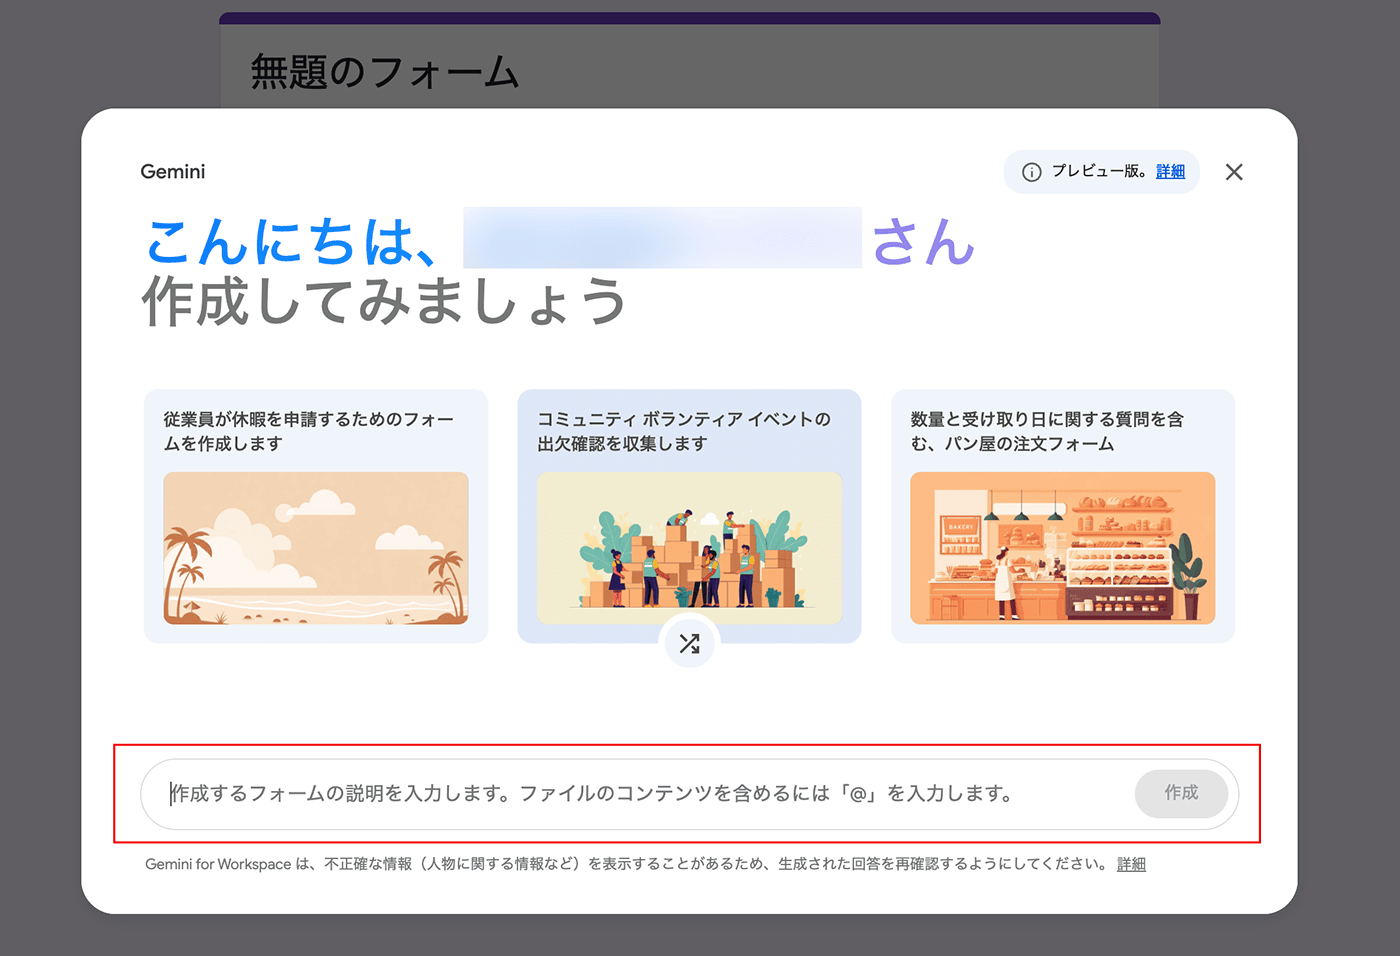This screenshot has height=956, width=1400.
Task: Open the 詳細 link in the bottom disclaimer
Action: 1131,864
